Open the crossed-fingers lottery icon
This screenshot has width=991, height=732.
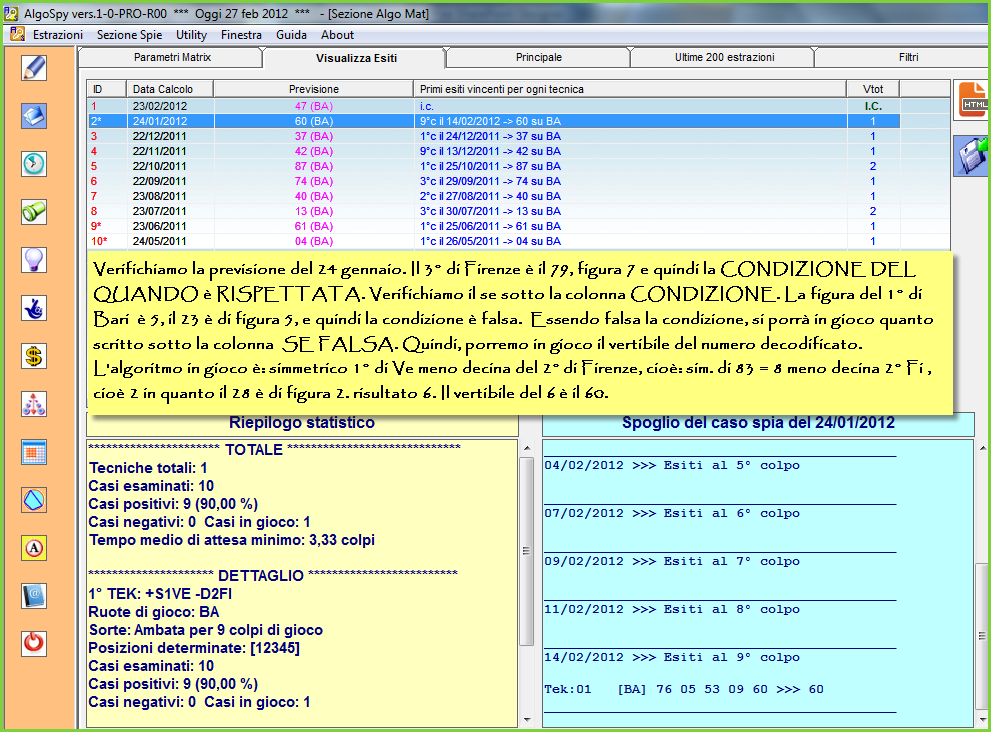pyautogui.click(x=34, y=308)
